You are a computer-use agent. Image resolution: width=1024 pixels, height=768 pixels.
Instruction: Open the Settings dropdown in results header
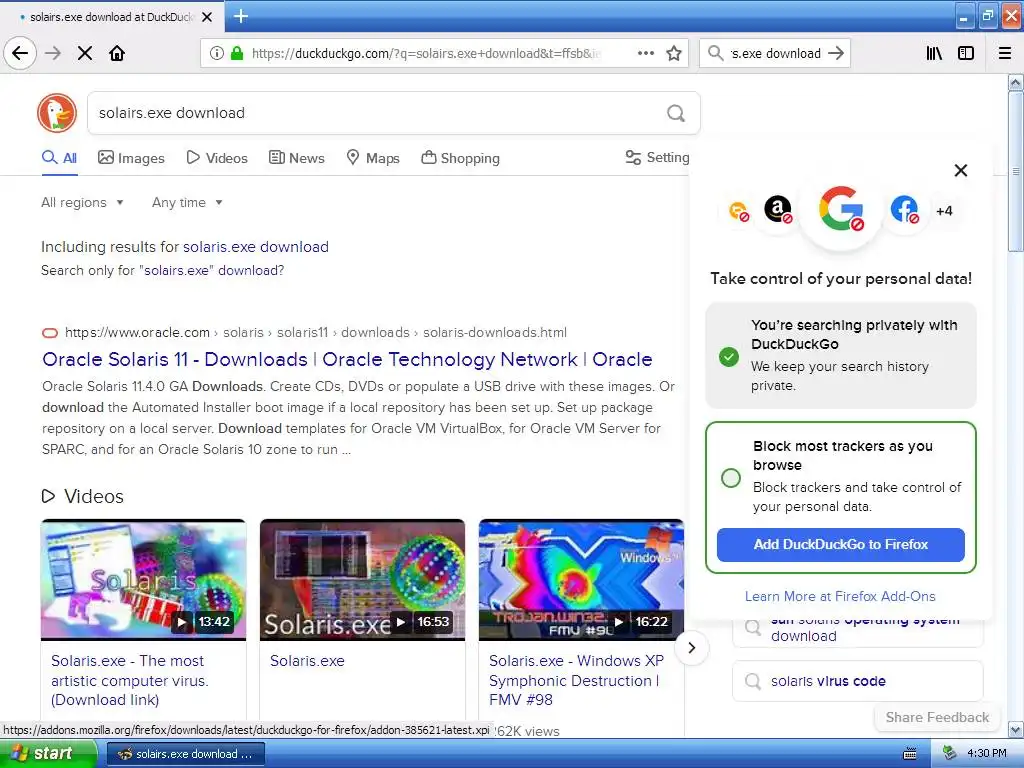tap(658, 157)
